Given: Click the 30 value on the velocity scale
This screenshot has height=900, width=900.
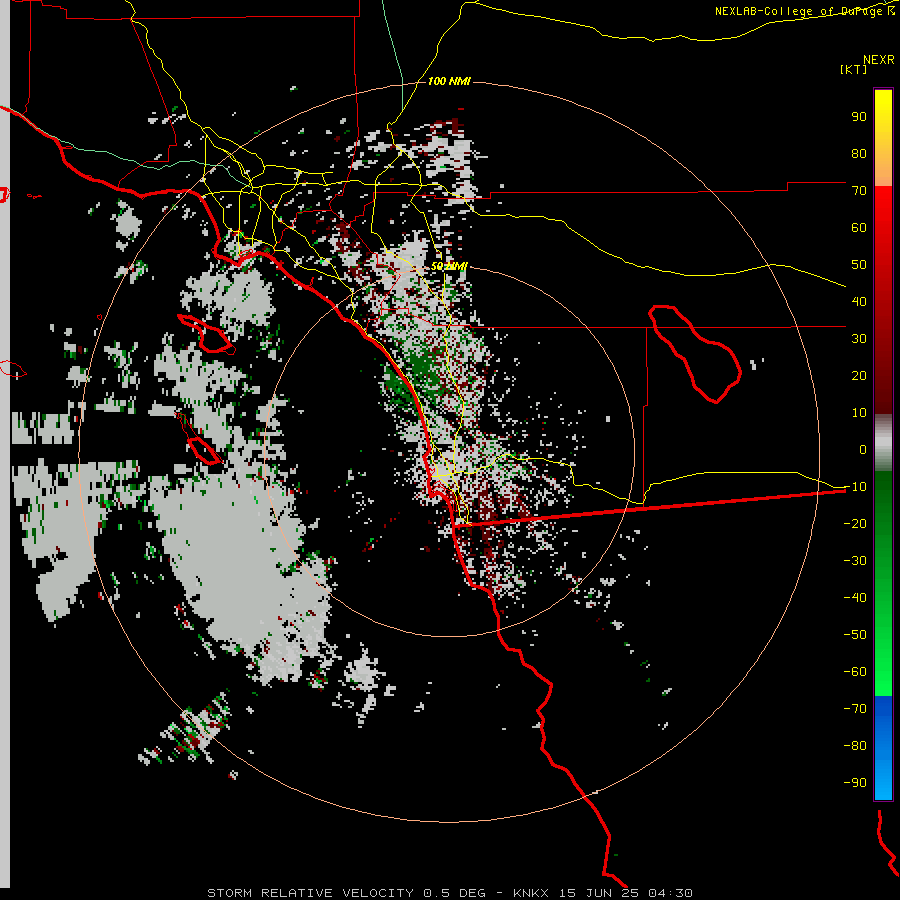Looking at the screenshot, I should pos(859,339).
